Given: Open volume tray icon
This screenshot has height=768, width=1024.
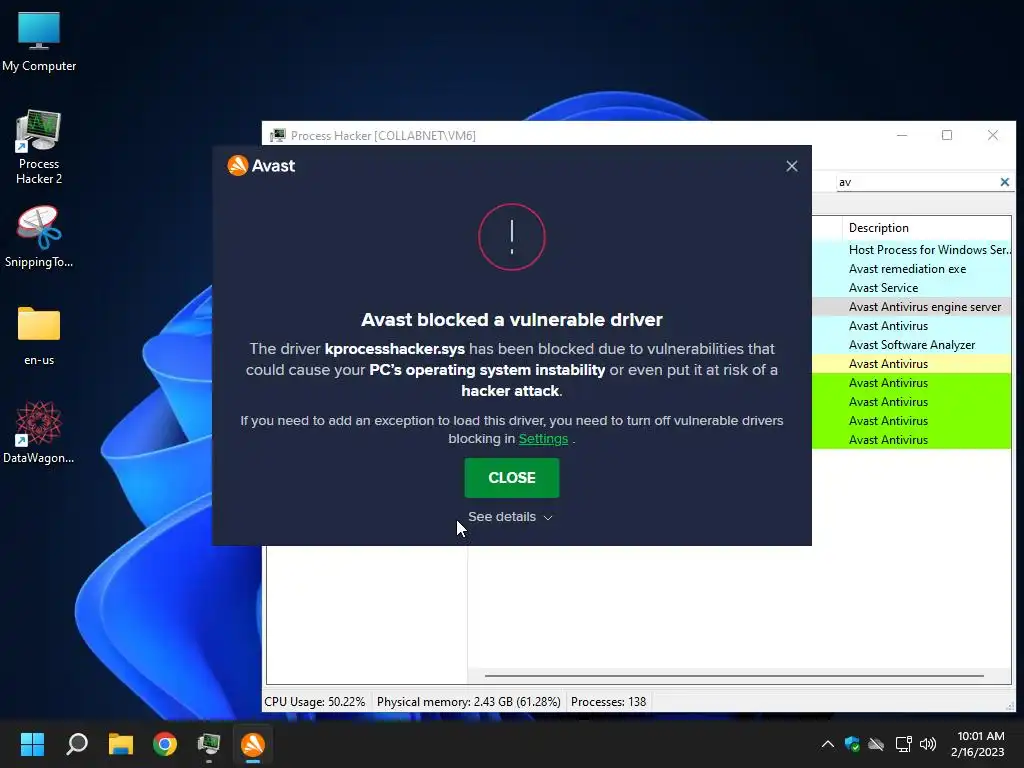Looking at the screenshot, I should pyautogui.click(x=927, y=744).
